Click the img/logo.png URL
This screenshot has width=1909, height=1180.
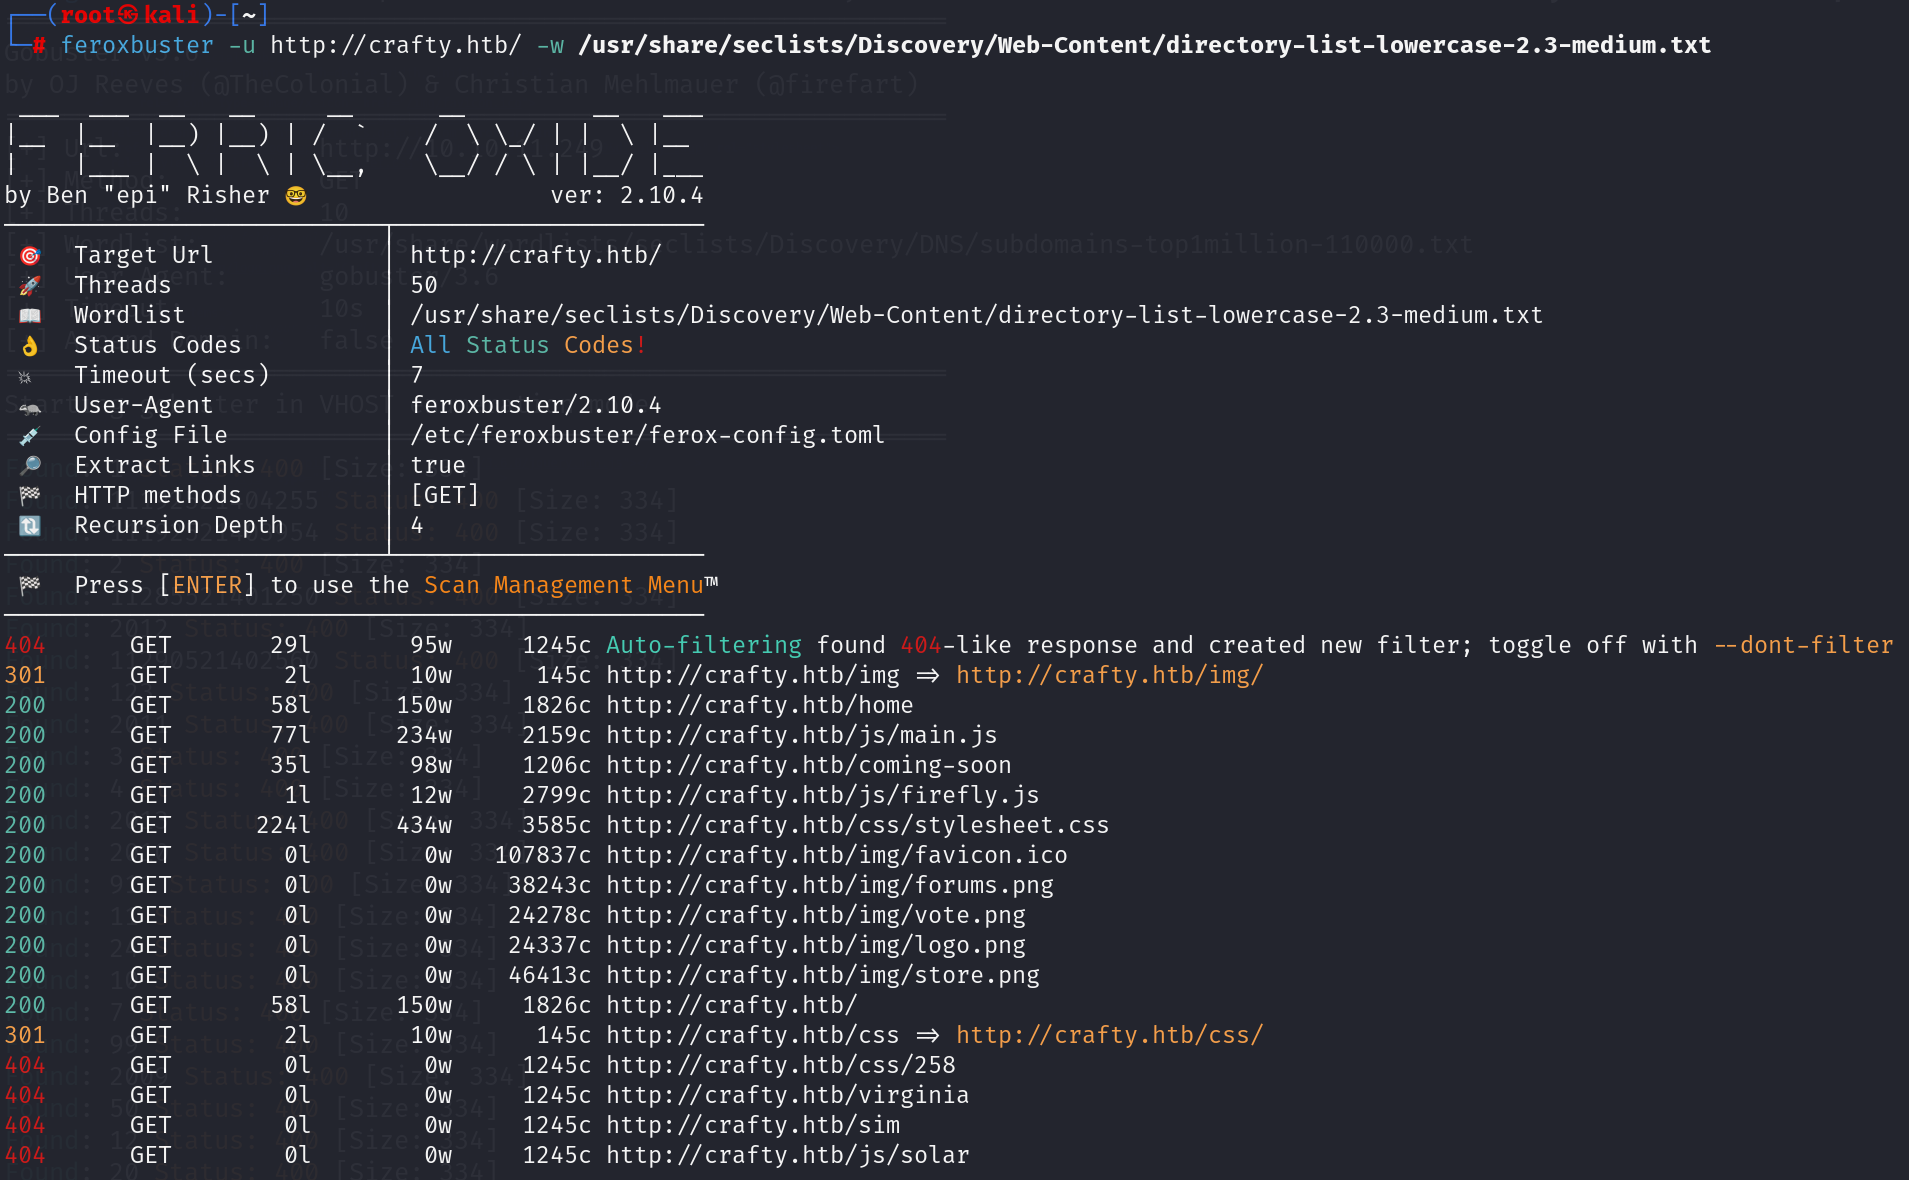(816, 945)
